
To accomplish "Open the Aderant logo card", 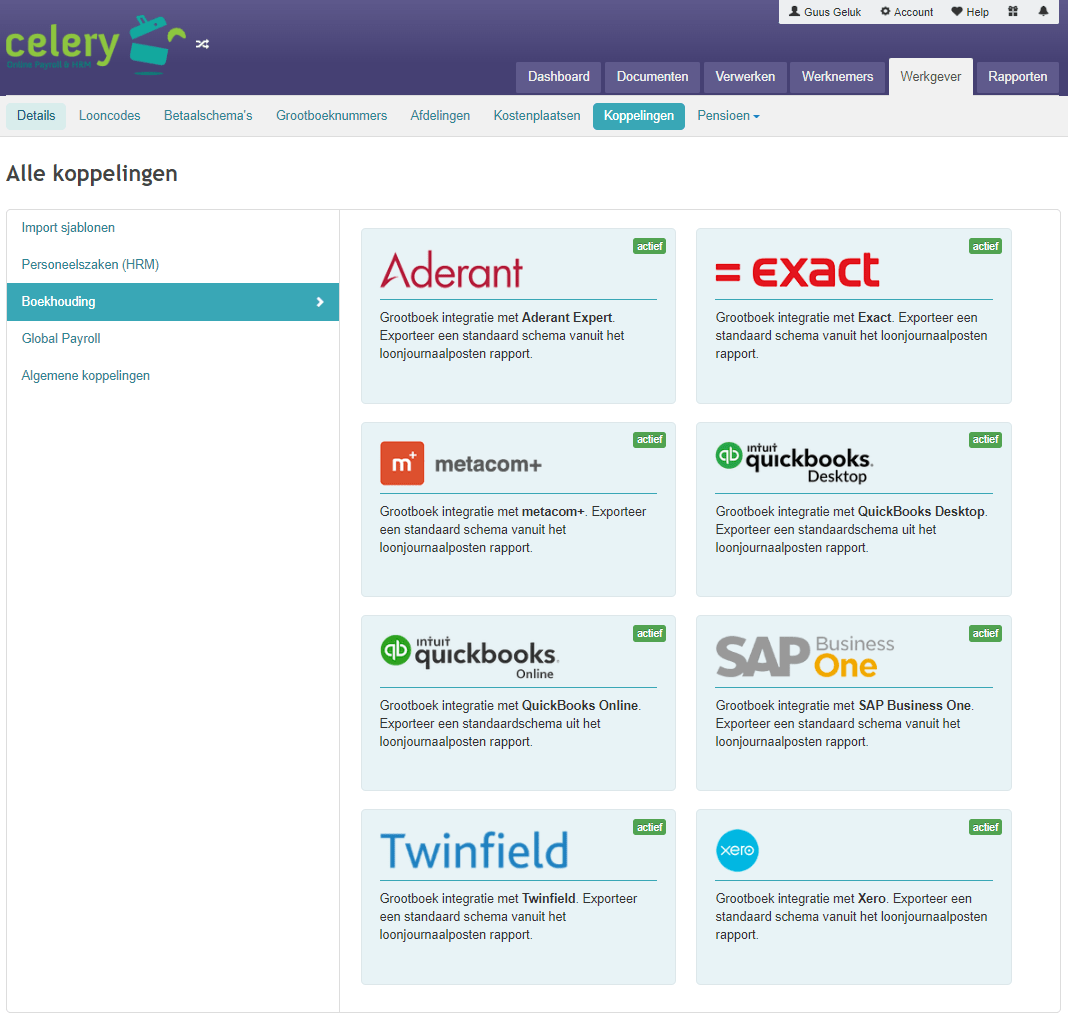I will coord(451,270).
